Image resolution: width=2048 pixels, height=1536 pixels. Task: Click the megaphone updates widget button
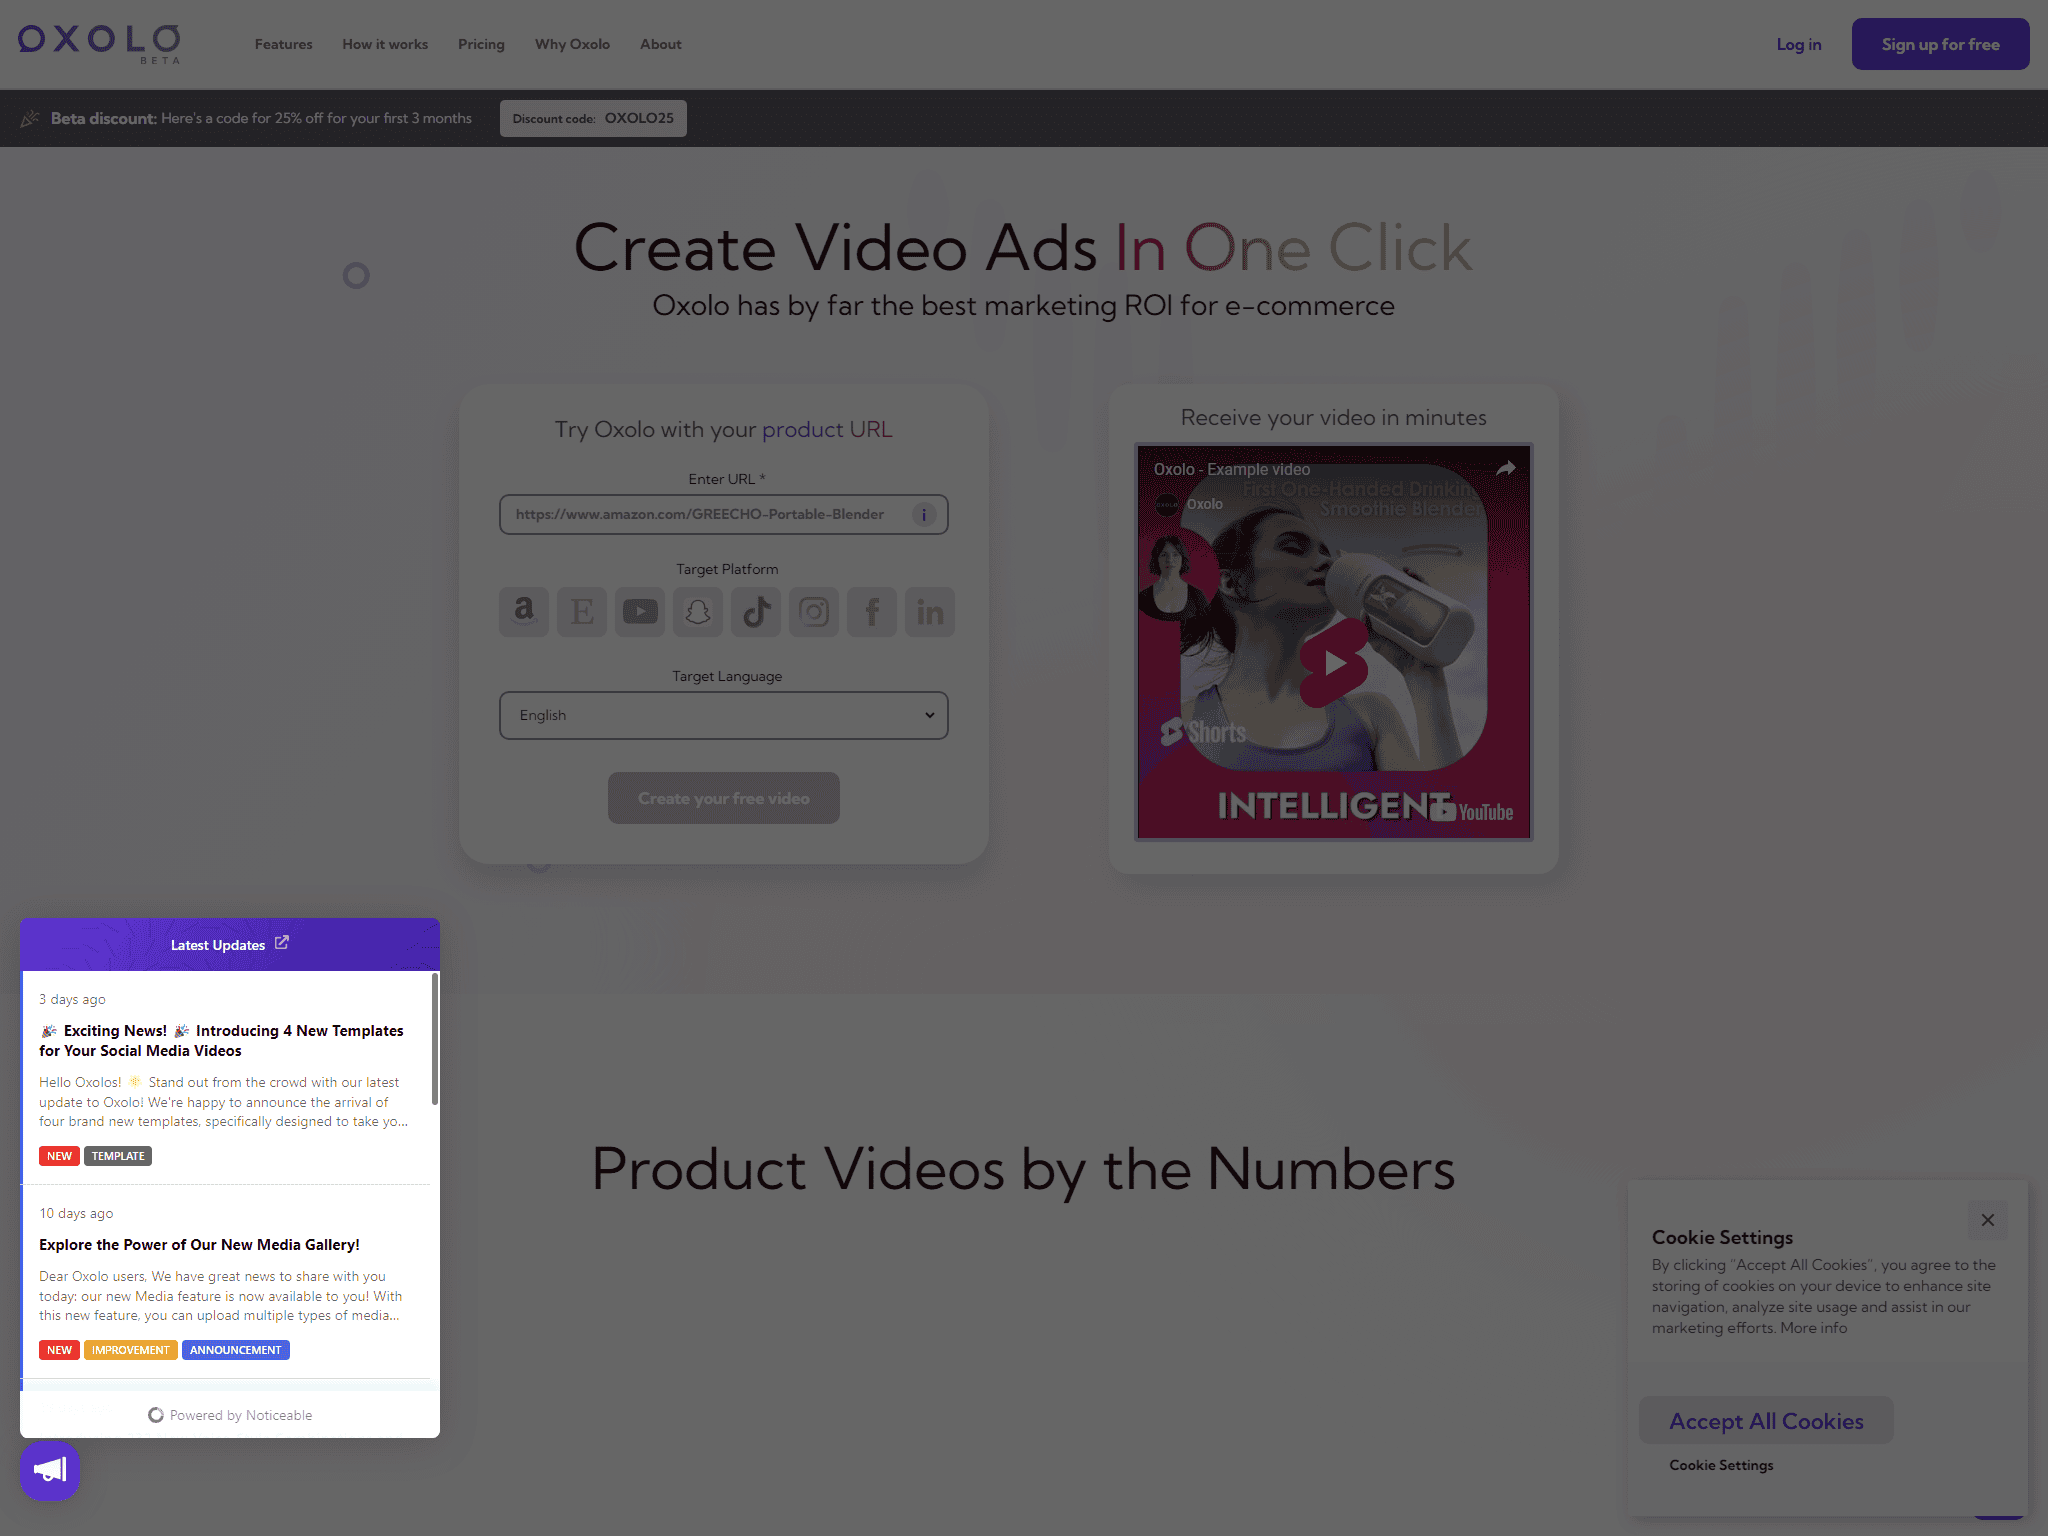(50, 1470)
